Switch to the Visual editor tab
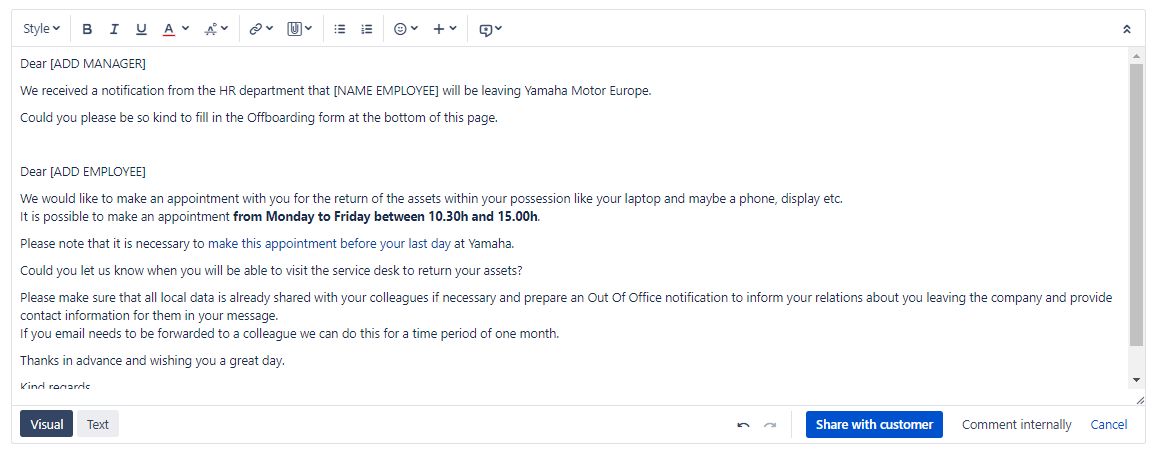 [x=46, y=424]
